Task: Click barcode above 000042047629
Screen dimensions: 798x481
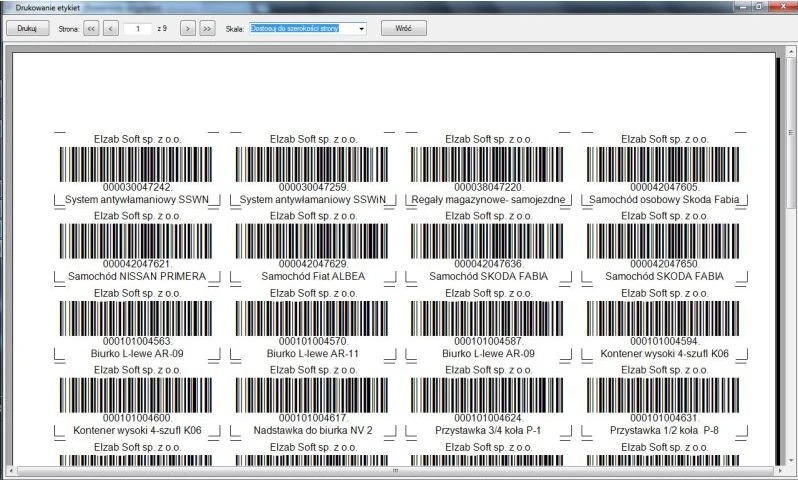Action: [311, 241]
